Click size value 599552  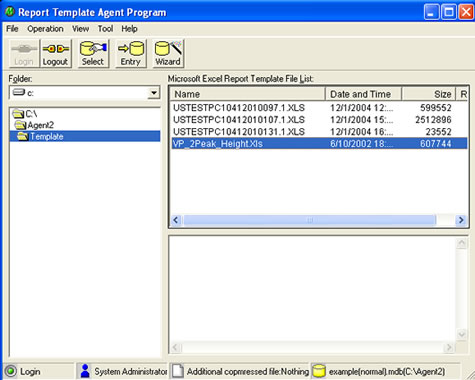[x=436, y=108]
